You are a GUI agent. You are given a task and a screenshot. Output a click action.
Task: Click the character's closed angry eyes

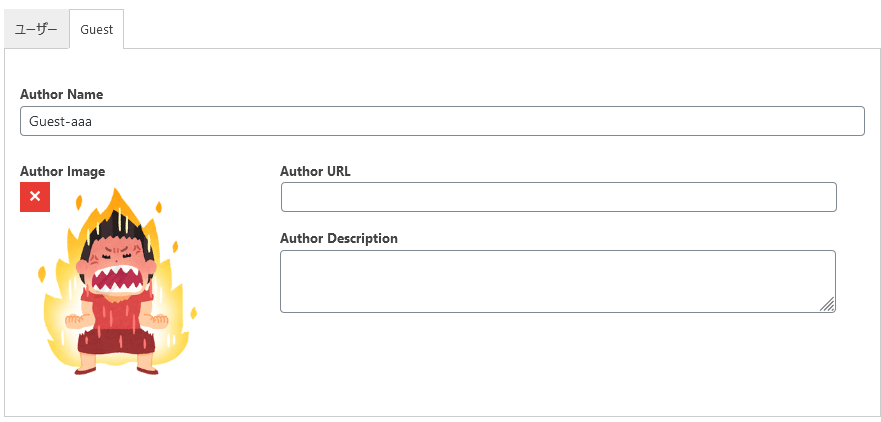coord(119,255)
